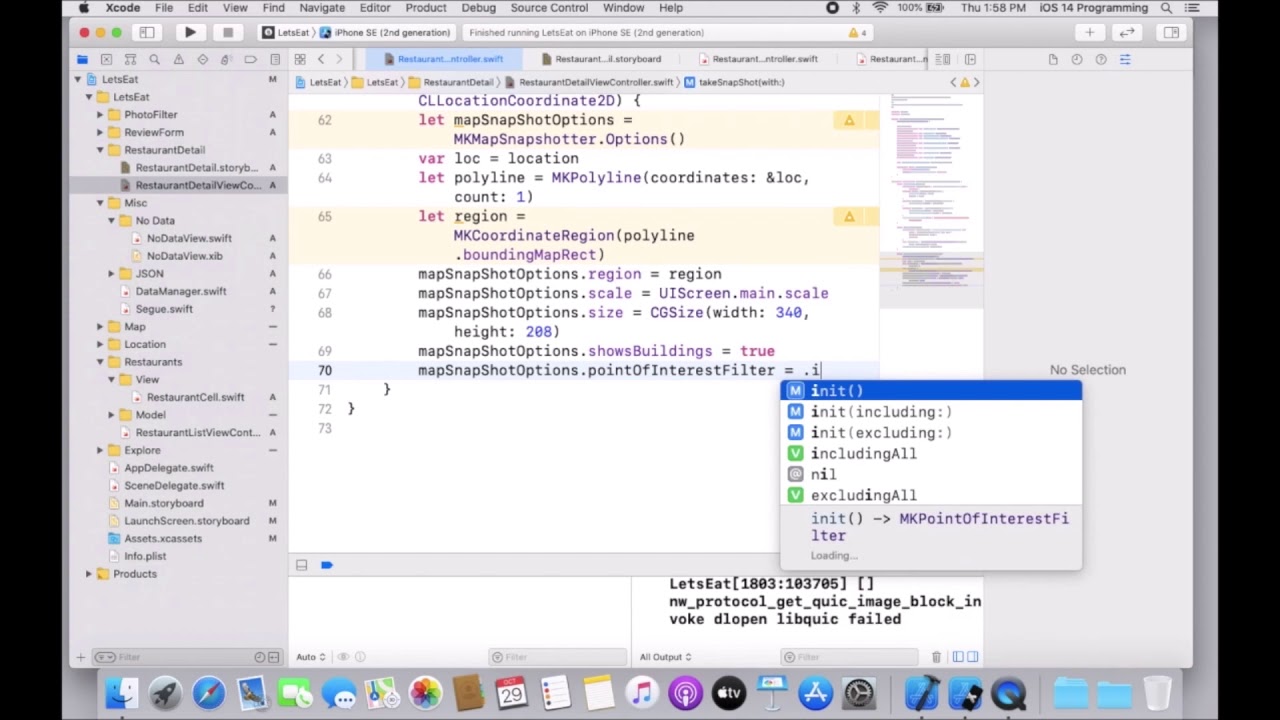This screenshot has height=720, width=1280.
Task: Pick excludingAll from completion list
Action: pos(930,496)
